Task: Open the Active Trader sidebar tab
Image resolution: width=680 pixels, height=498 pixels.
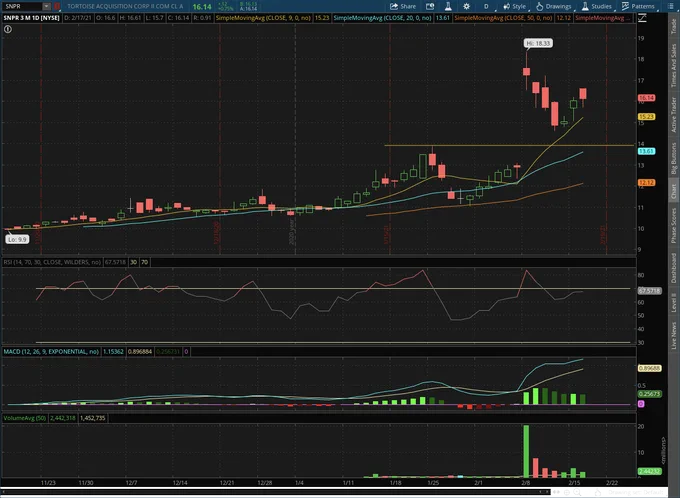Action: (x=673, y=115)
